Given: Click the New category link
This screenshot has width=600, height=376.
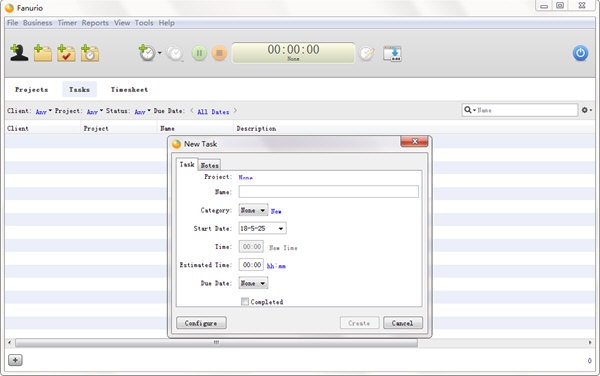Looking at the screenshot, I should point(276,211).
